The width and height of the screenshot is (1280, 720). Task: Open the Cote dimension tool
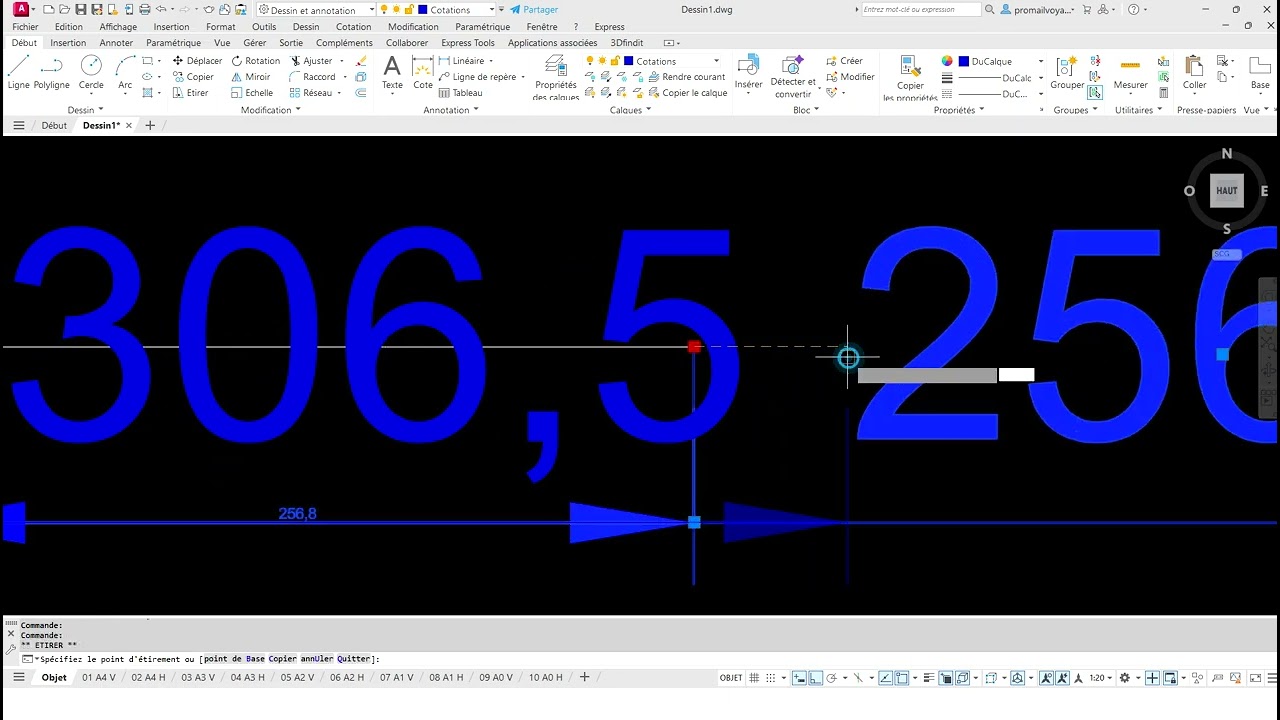tap(423, 72)
